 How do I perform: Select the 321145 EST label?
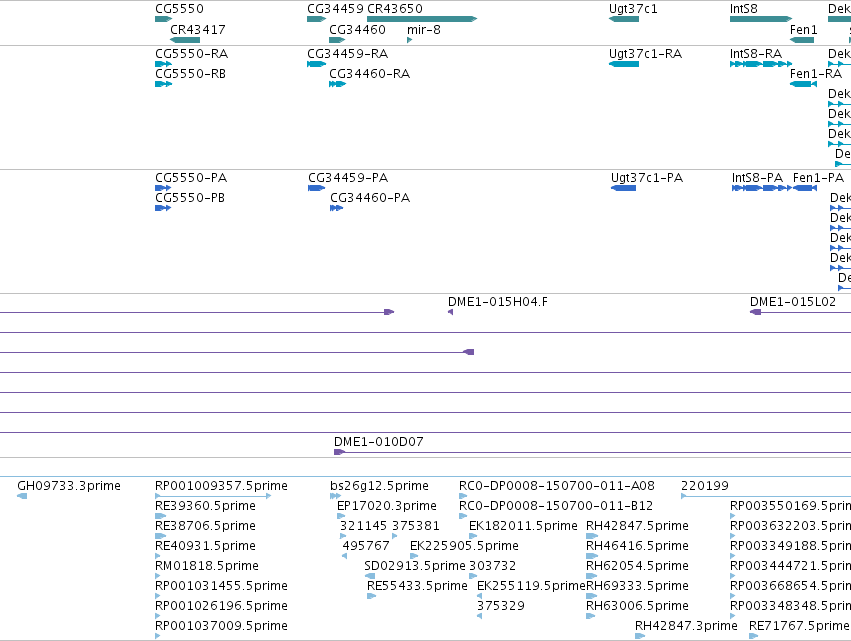click(x=363, y=526)
